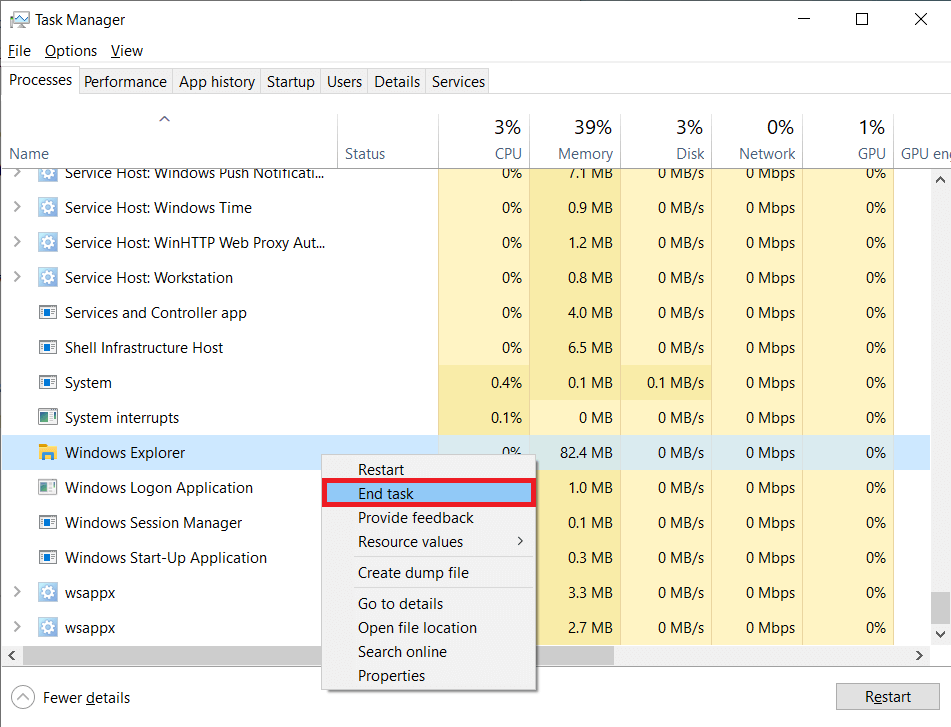Image resolution: width=951 pixels, height=727 pixels.
Task: Click the Task Manager icon in the title bar
Action: (x=20, y=19)
